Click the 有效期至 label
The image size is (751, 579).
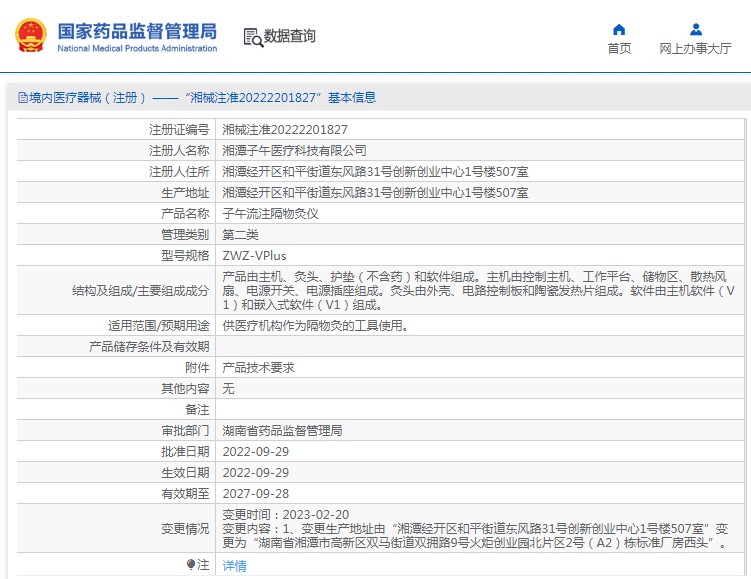[x=185, y=494]
